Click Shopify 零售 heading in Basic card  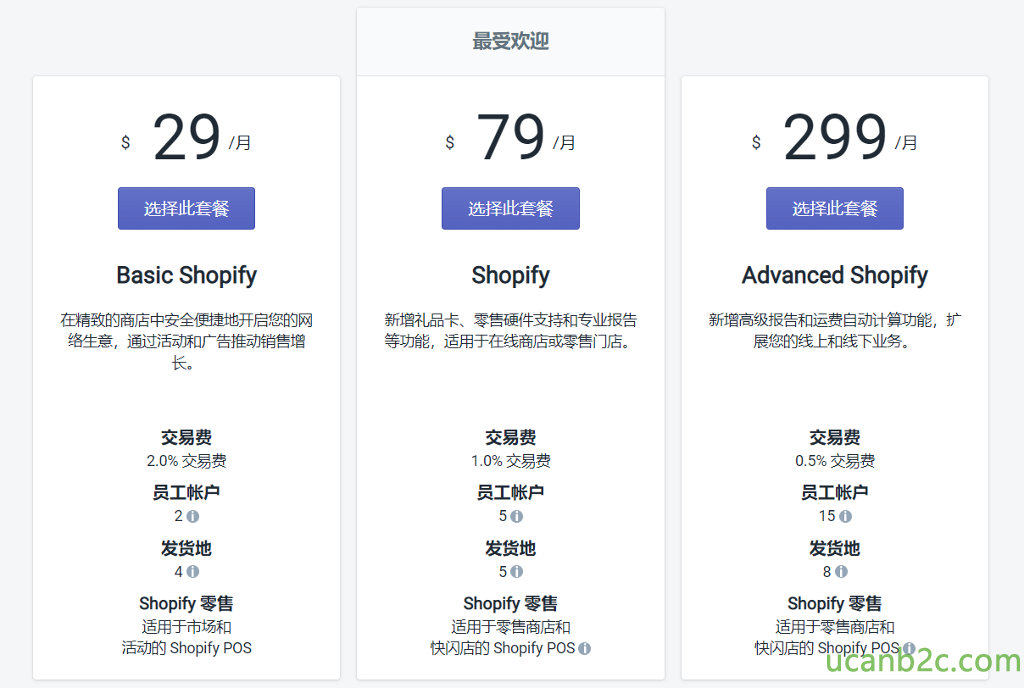[186, 603]
